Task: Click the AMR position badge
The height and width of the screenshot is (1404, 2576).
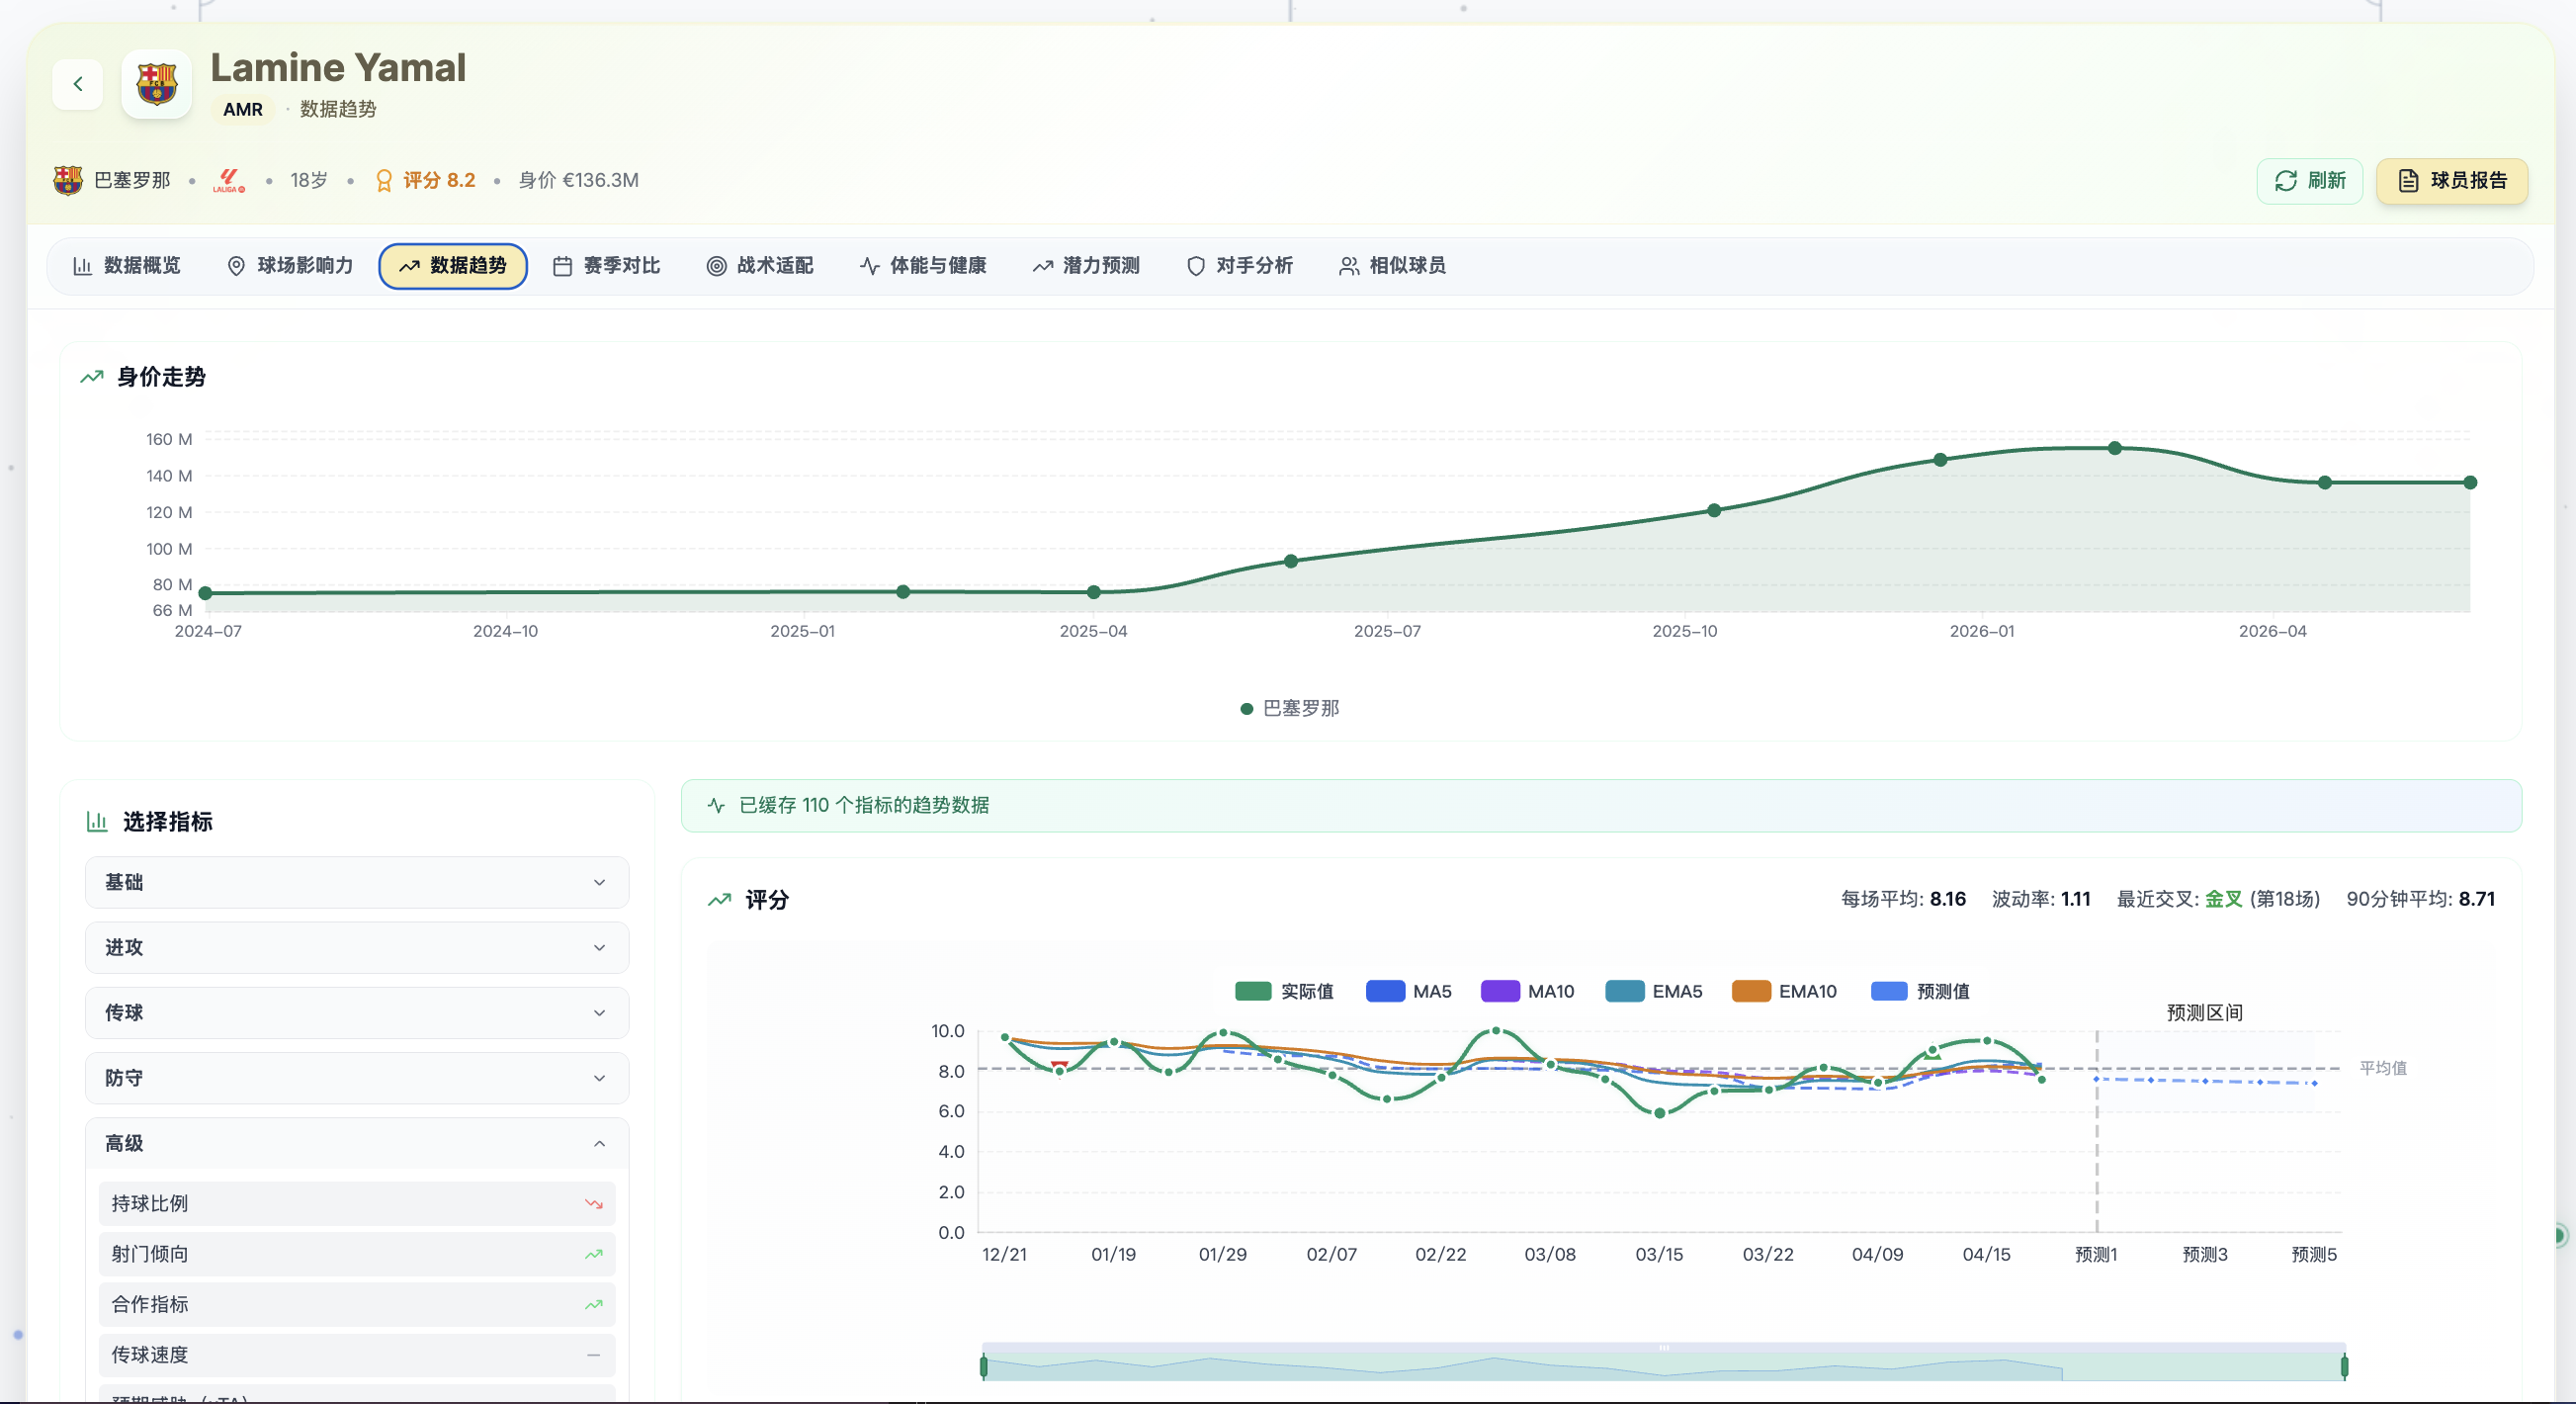Action: pos(243,109)
